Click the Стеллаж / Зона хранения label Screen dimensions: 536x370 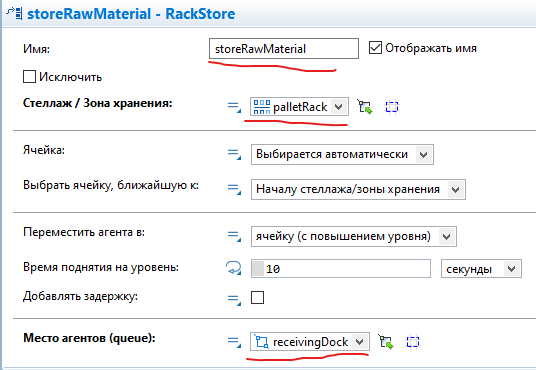pyautogui.click(x=98, y=103)
